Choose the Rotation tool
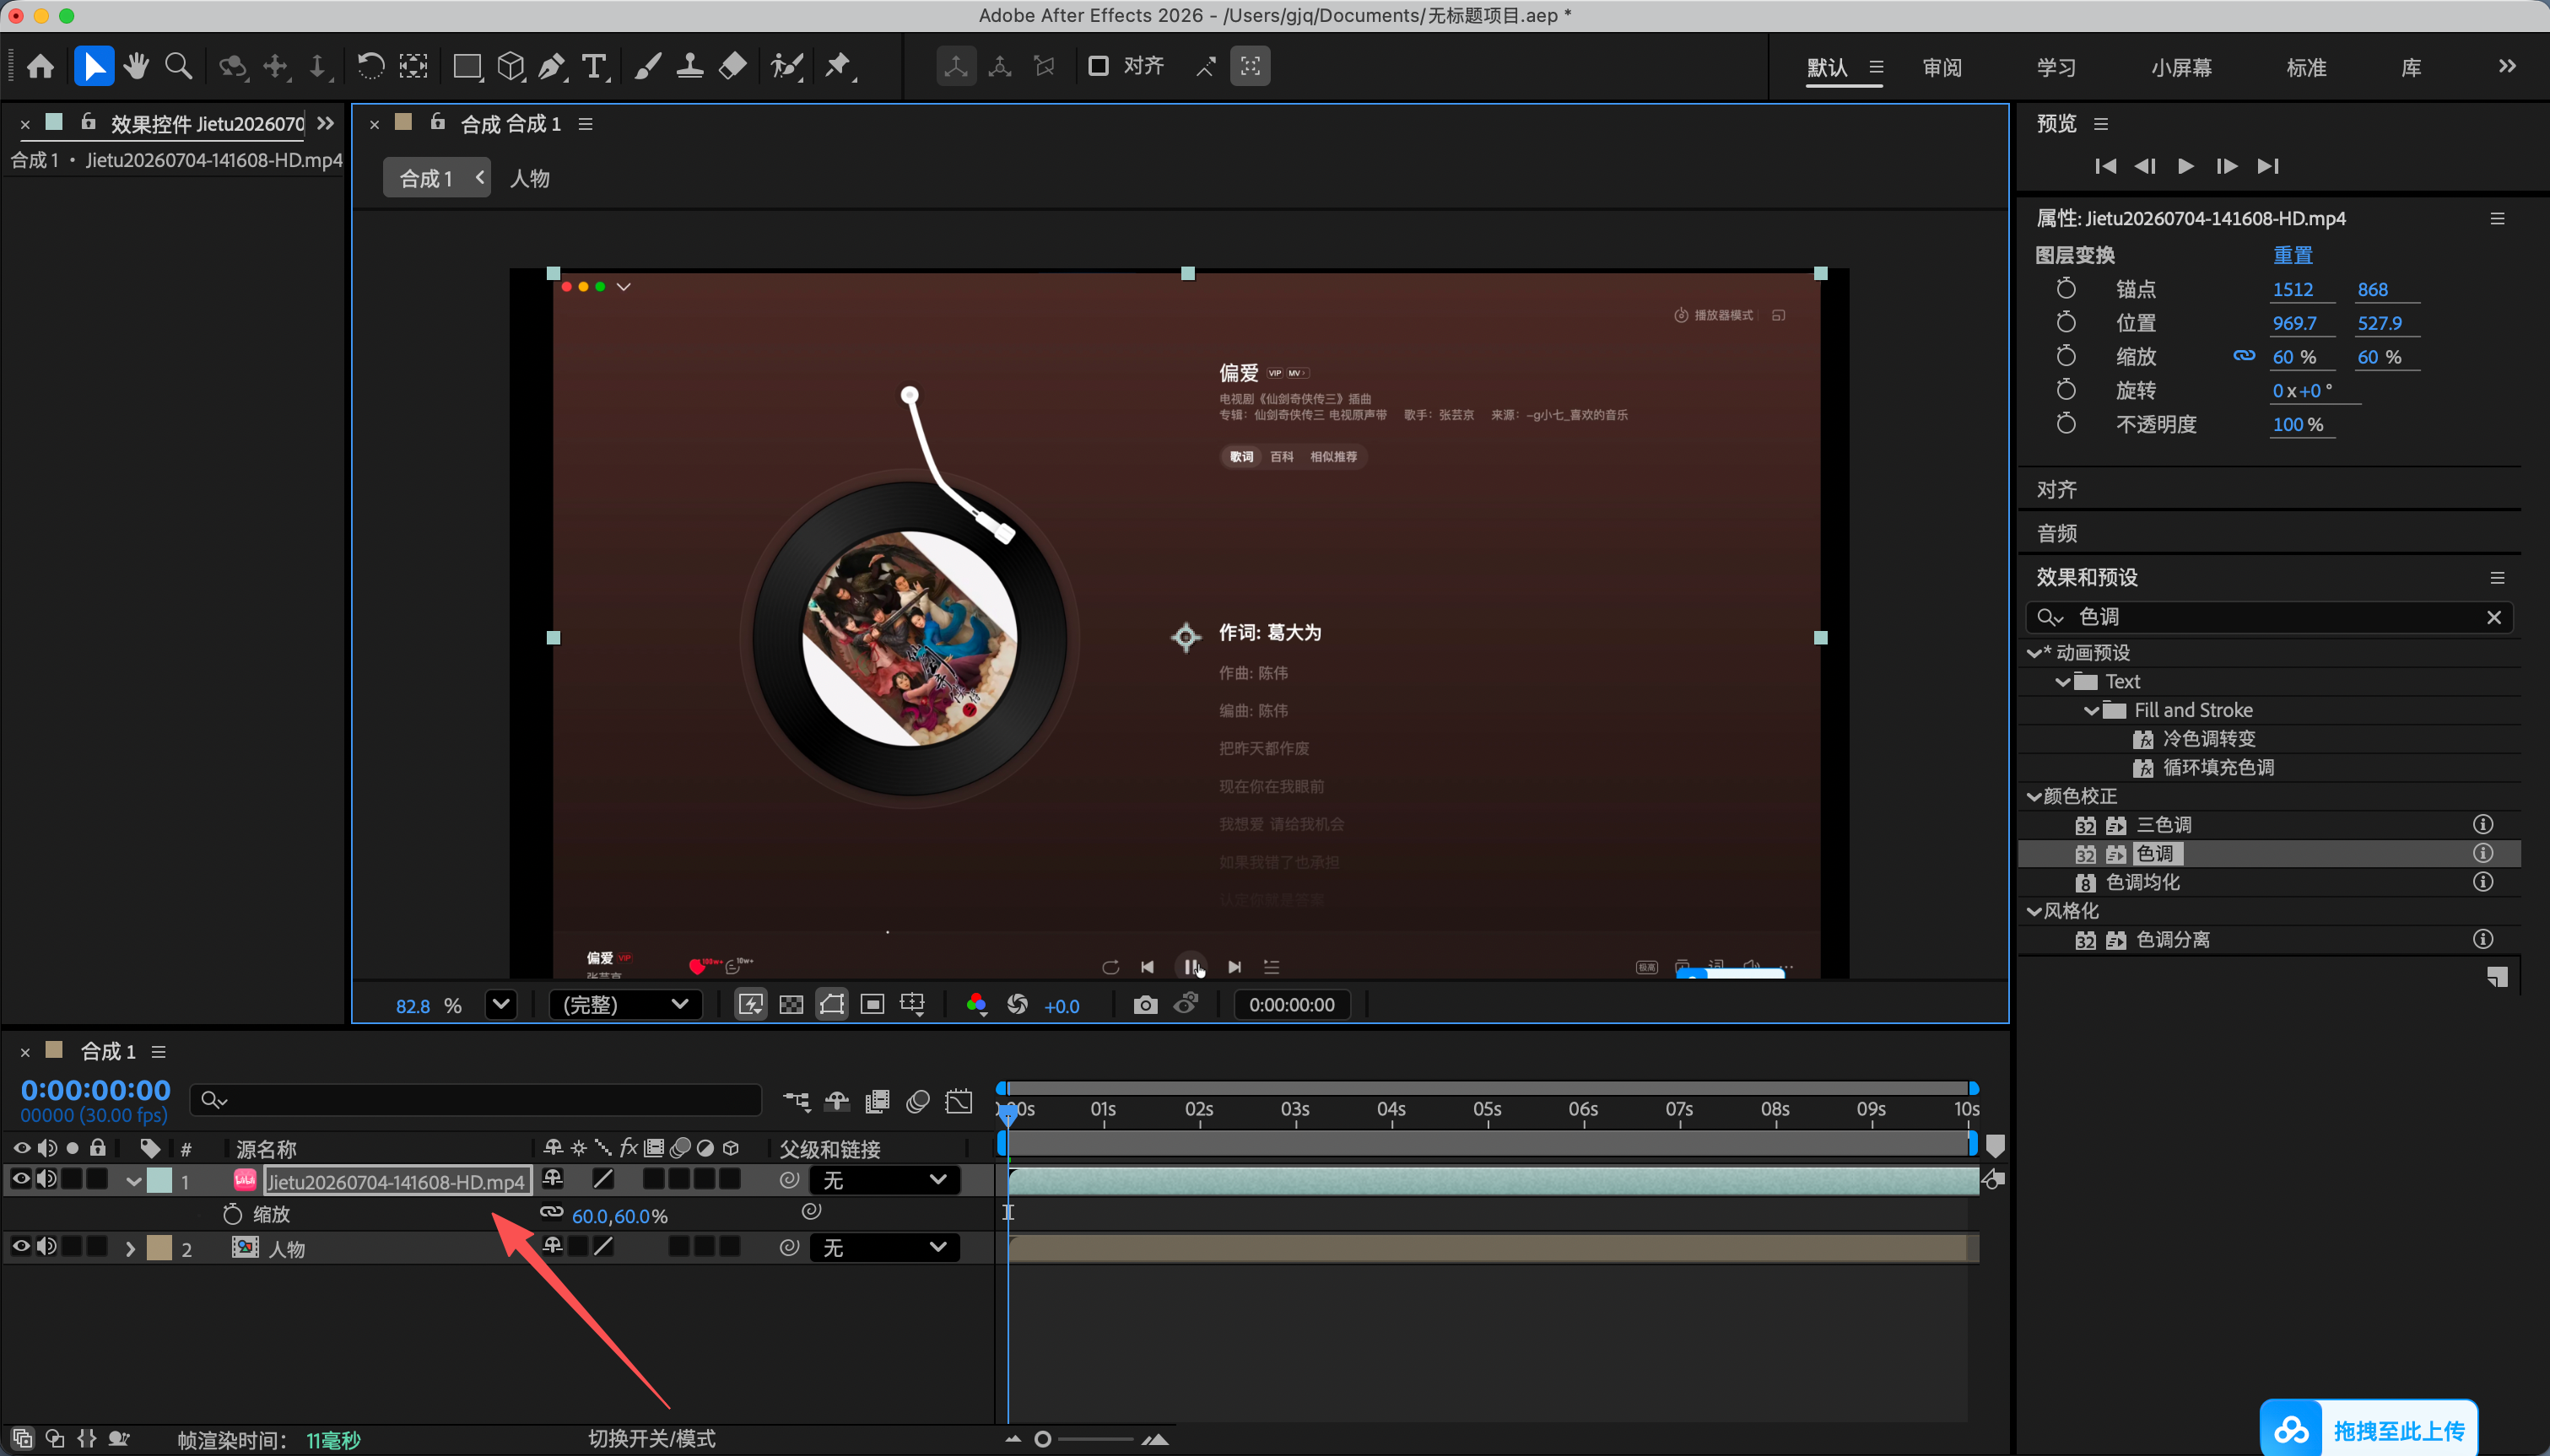This screenshot has height=1456, width=2550. (370, 67)
